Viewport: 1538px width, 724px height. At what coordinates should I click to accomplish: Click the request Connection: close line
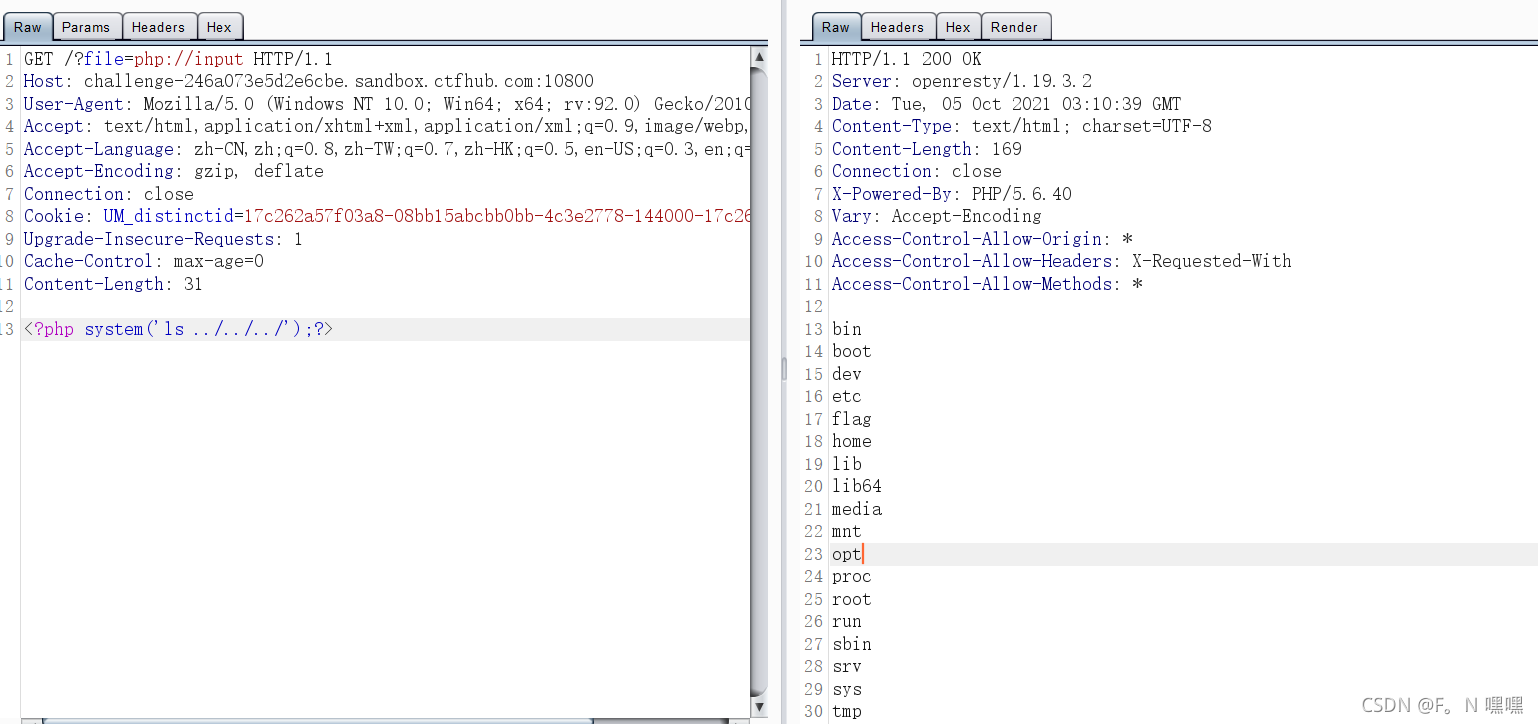[x=109, y=194]
